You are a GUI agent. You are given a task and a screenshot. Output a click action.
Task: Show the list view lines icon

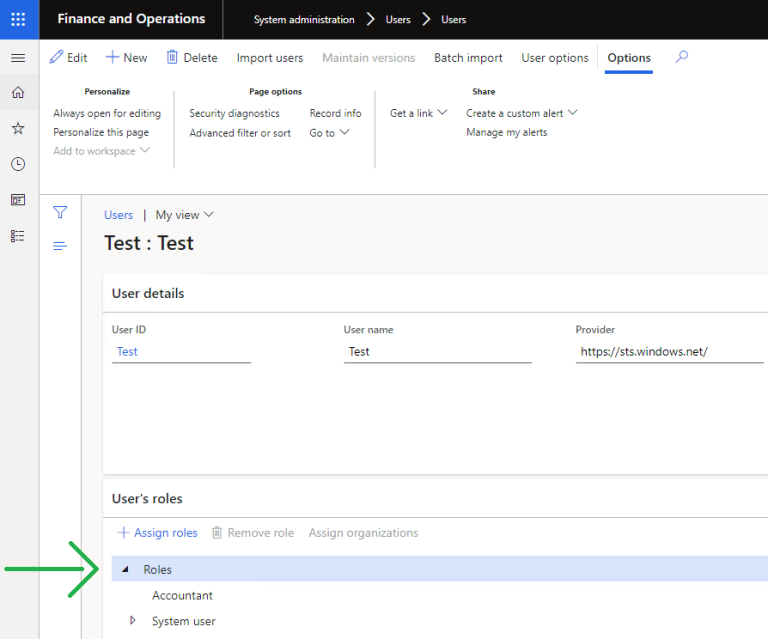60,246
